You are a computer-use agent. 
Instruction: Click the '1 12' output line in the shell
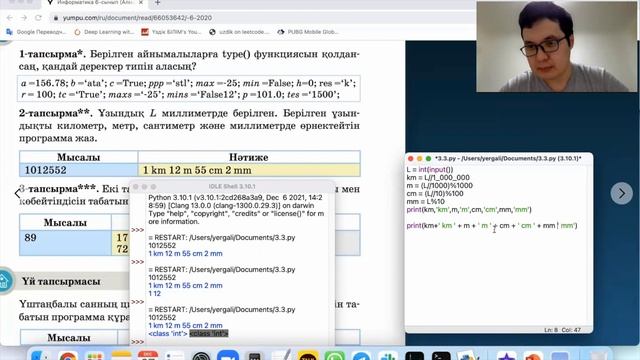click(155, 293)
